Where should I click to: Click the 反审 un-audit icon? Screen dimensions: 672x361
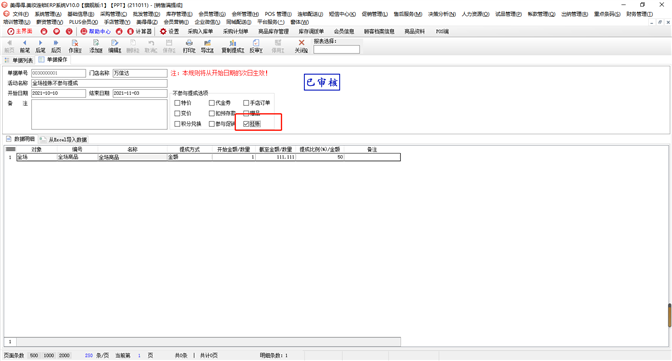pyautogui.click(x=256, y=43)
